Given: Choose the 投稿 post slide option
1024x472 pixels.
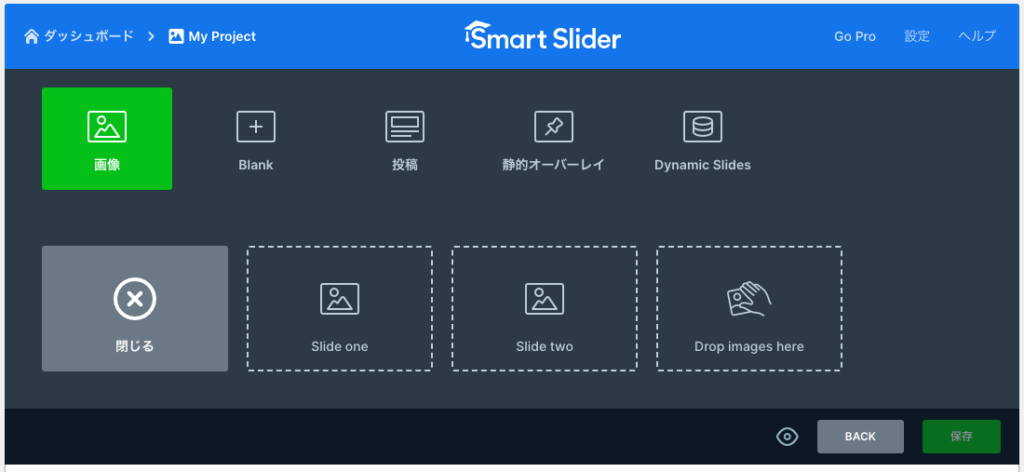Looking at the screenshot, I should pos(404,138).
